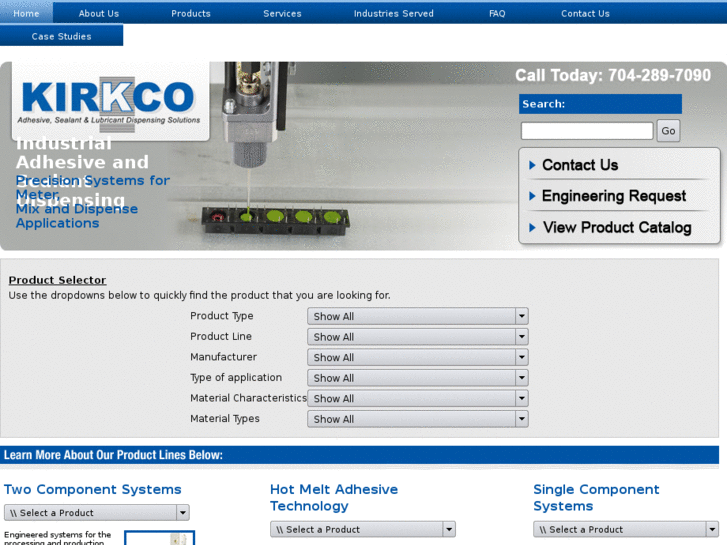This screenshot has width=727, height=545.
Task: Select Contact Us in top navigation
Action: coord(585,13)
